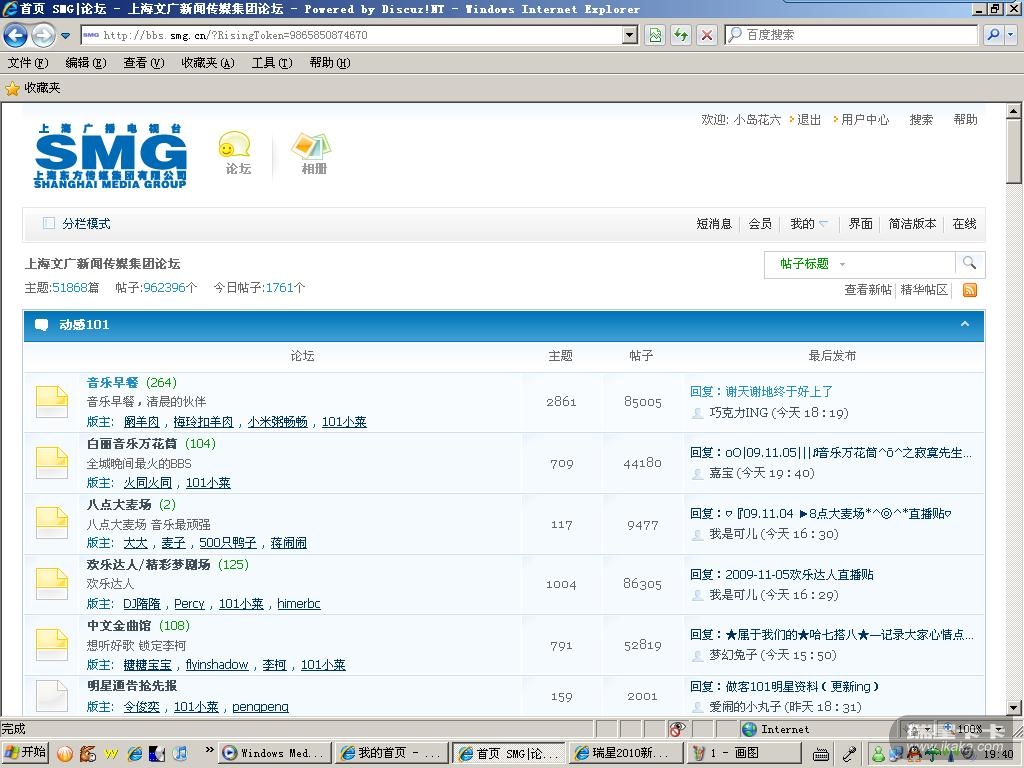This screenshot has width=1024, height=768.
Task: Click the 查看新帖 link
Action: (867, 290)
